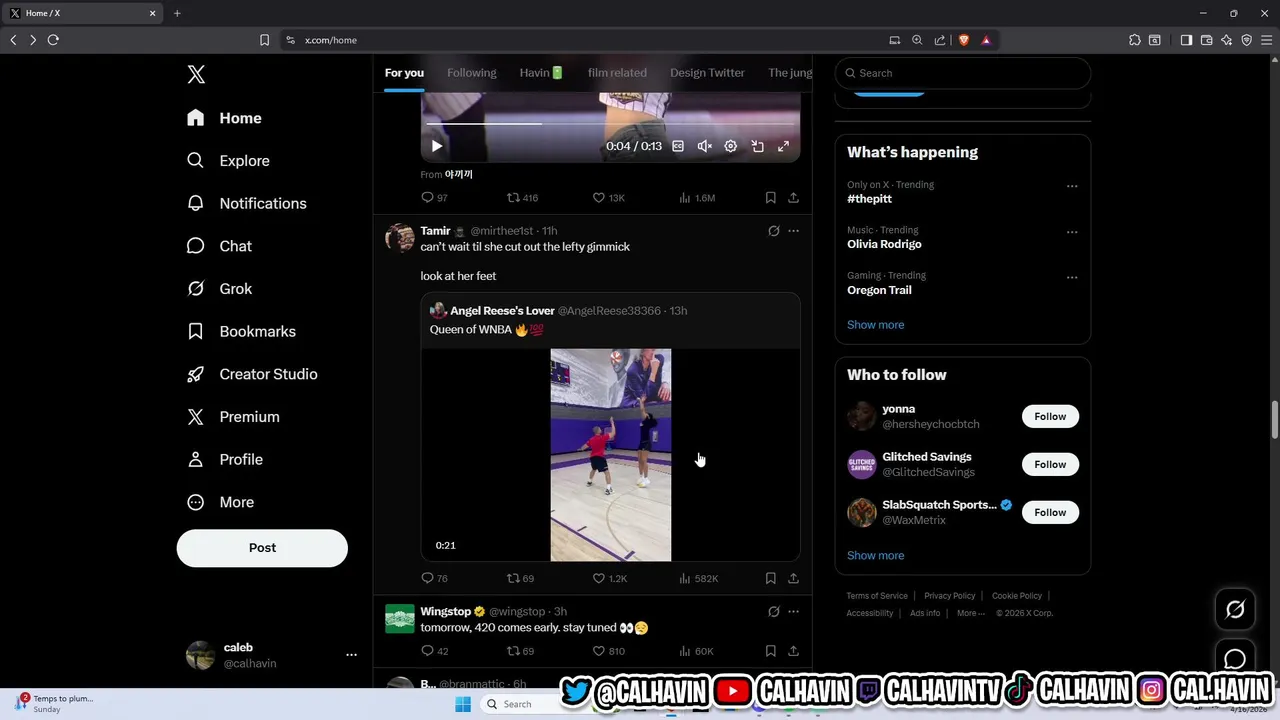Open video settings gear

(x=731, y=146)
